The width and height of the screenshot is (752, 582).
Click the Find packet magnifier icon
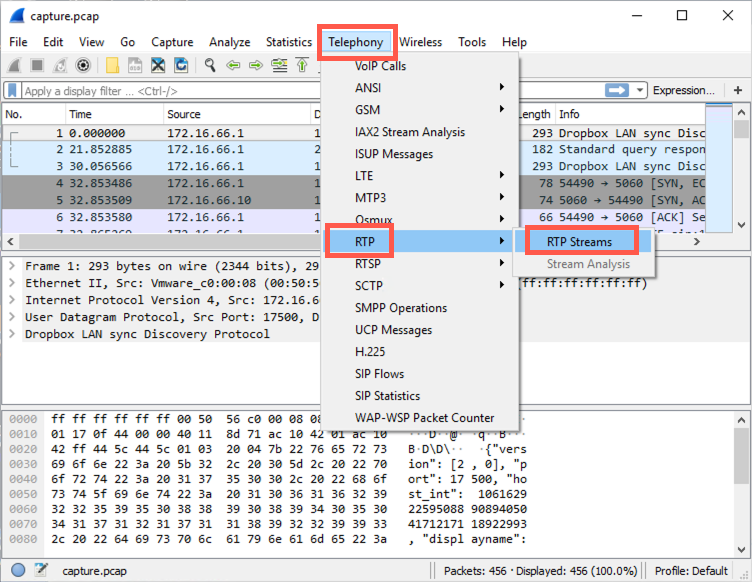point(210,65)
